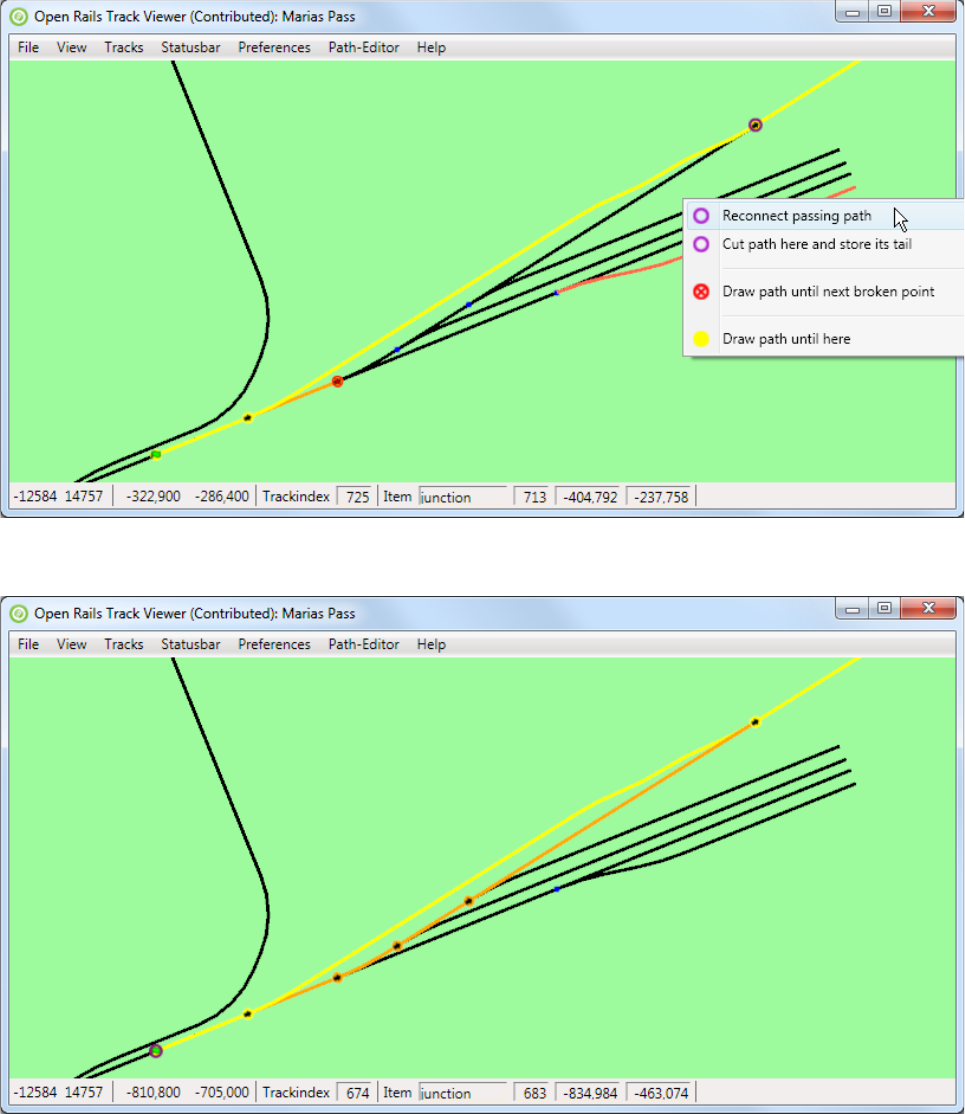This screenshot has height=1114, width=965.
Task: Click yellow dot icon beside Draw path until here
Action: tap(701, 339)
